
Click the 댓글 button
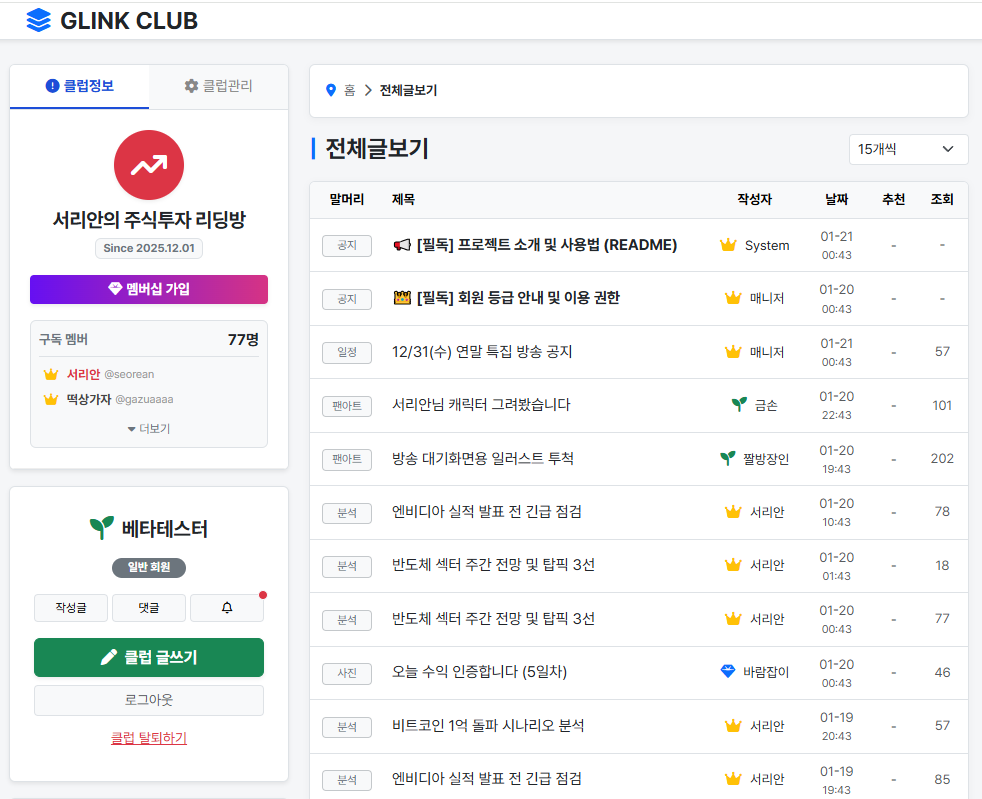[x=148, y=607]
